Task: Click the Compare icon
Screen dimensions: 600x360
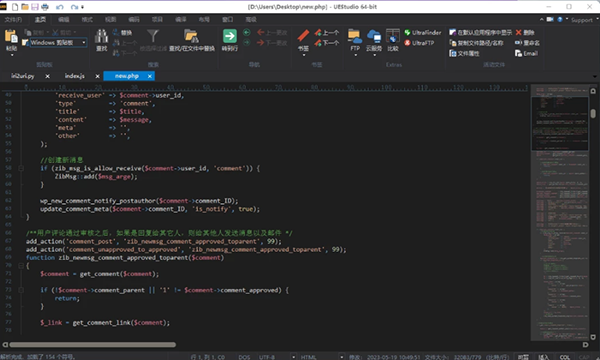Action: [393, 36]
